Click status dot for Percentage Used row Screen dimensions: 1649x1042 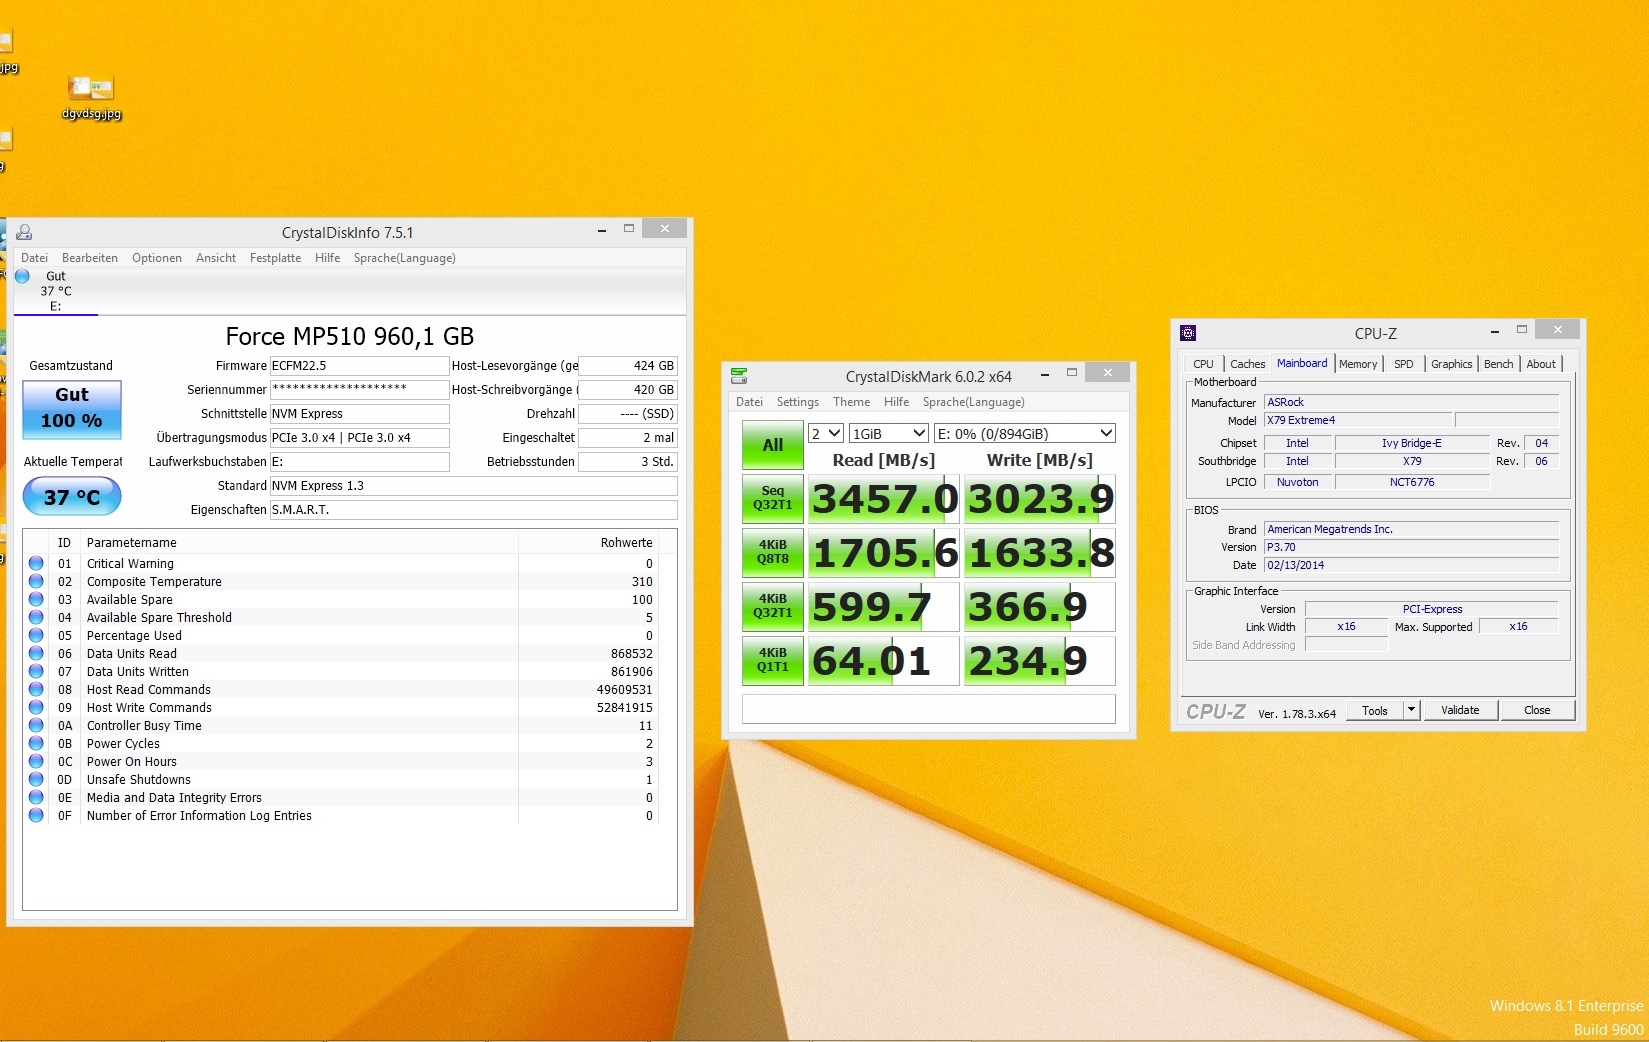pos(36,635)
